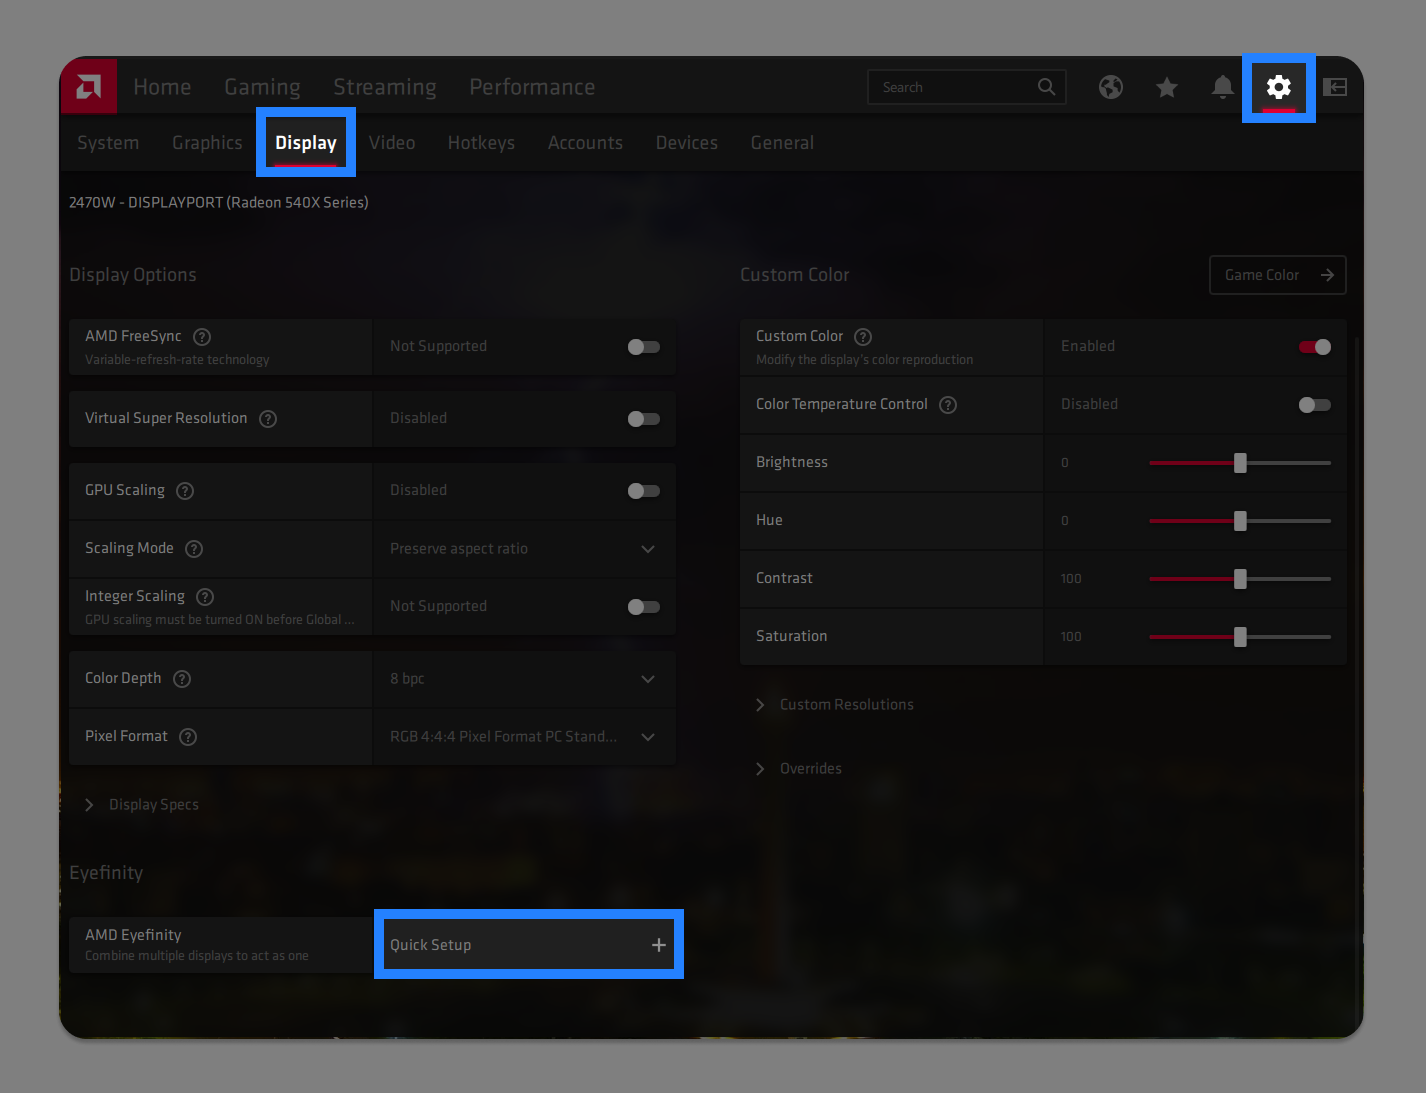Enable GPU Scaling toggle
The image size is (1426, 1093).
643,491
